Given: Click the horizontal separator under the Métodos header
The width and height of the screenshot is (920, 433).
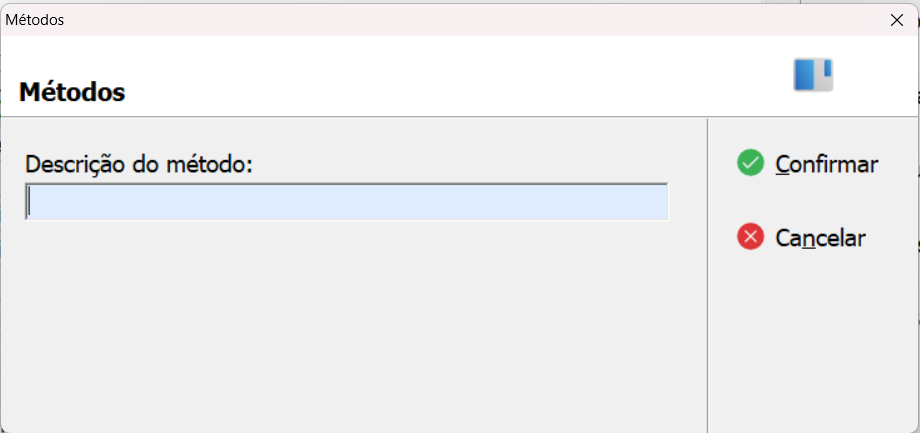Looking at the screenshot, I should pyautogui.click(x=460, y=117).
